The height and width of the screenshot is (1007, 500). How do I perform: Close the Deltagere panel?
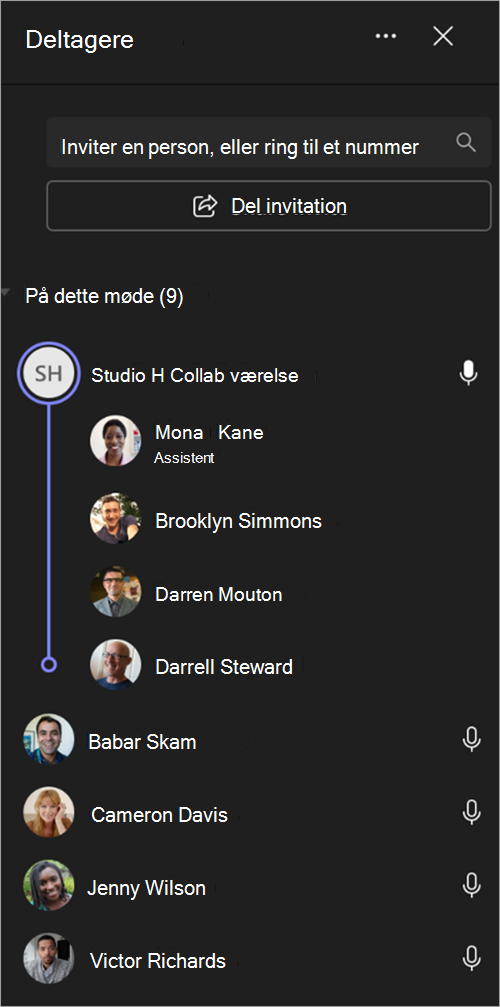click(443, 37)
